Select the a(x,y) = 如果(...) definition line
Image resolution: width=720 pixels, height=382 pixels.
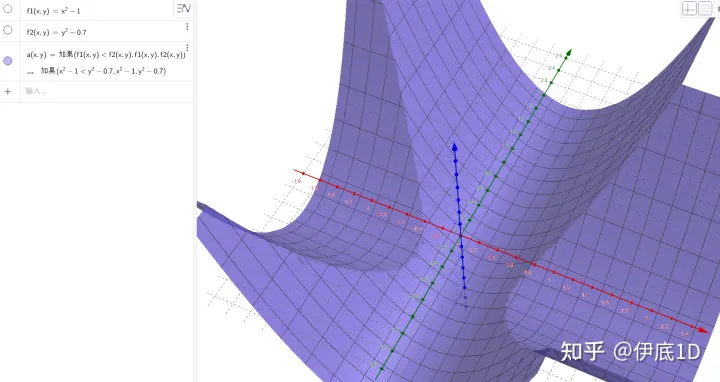106,54
